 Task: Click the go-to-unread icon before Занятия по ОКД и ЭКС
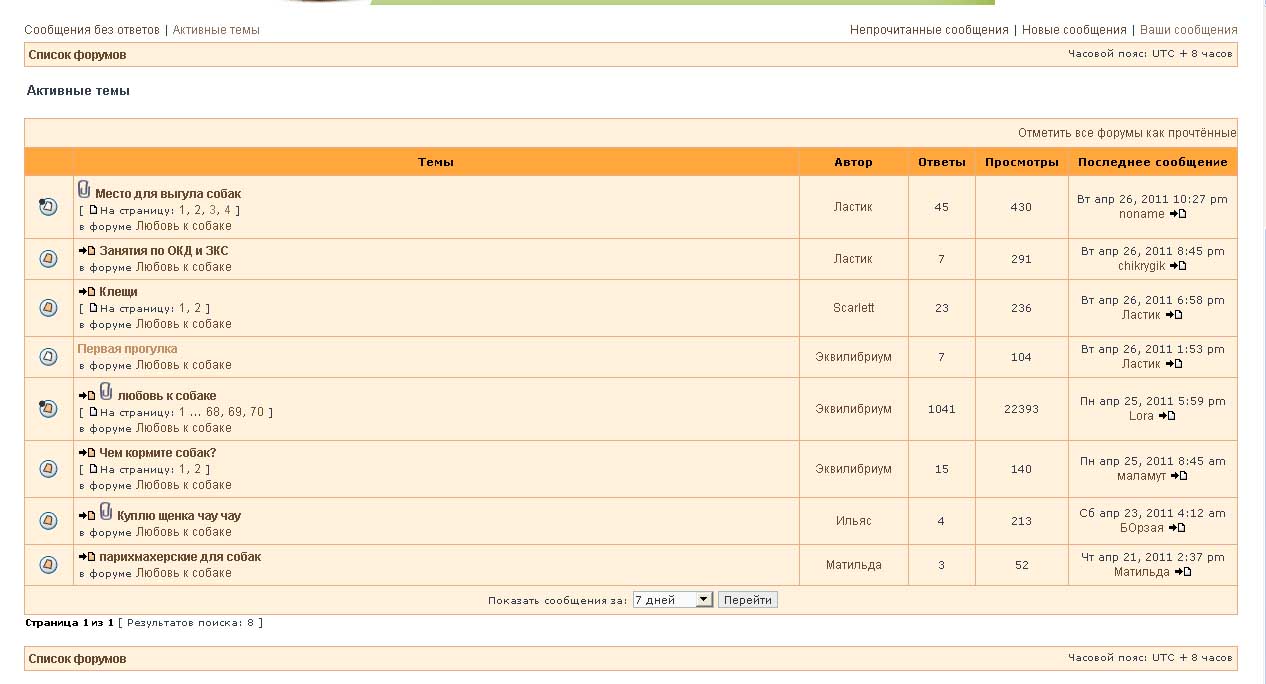click(x=87, y=251)
